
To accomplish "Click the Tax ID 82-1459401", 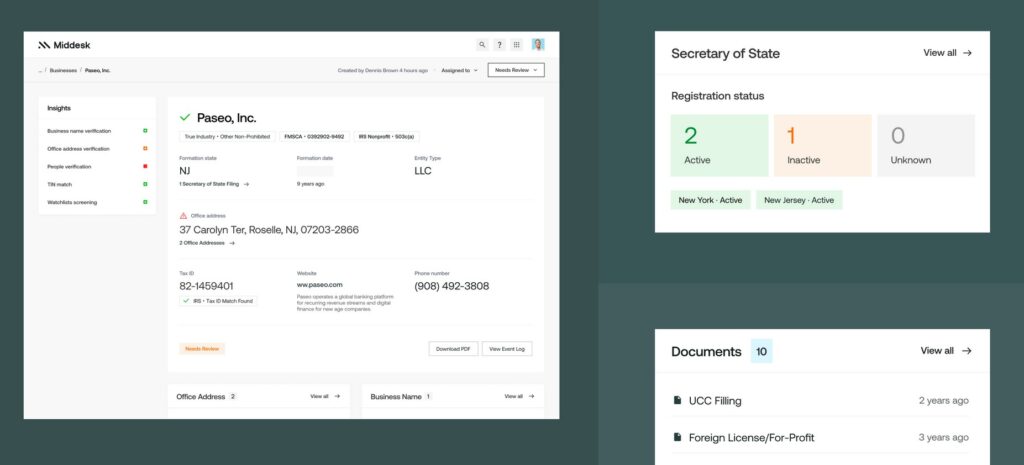I will 206,286.
